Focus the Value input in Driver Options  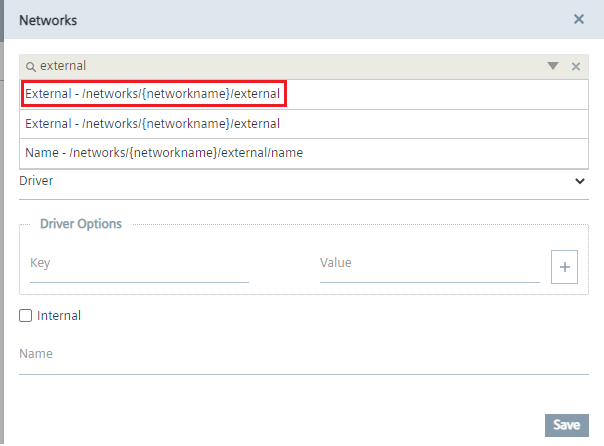pos(429,265)
